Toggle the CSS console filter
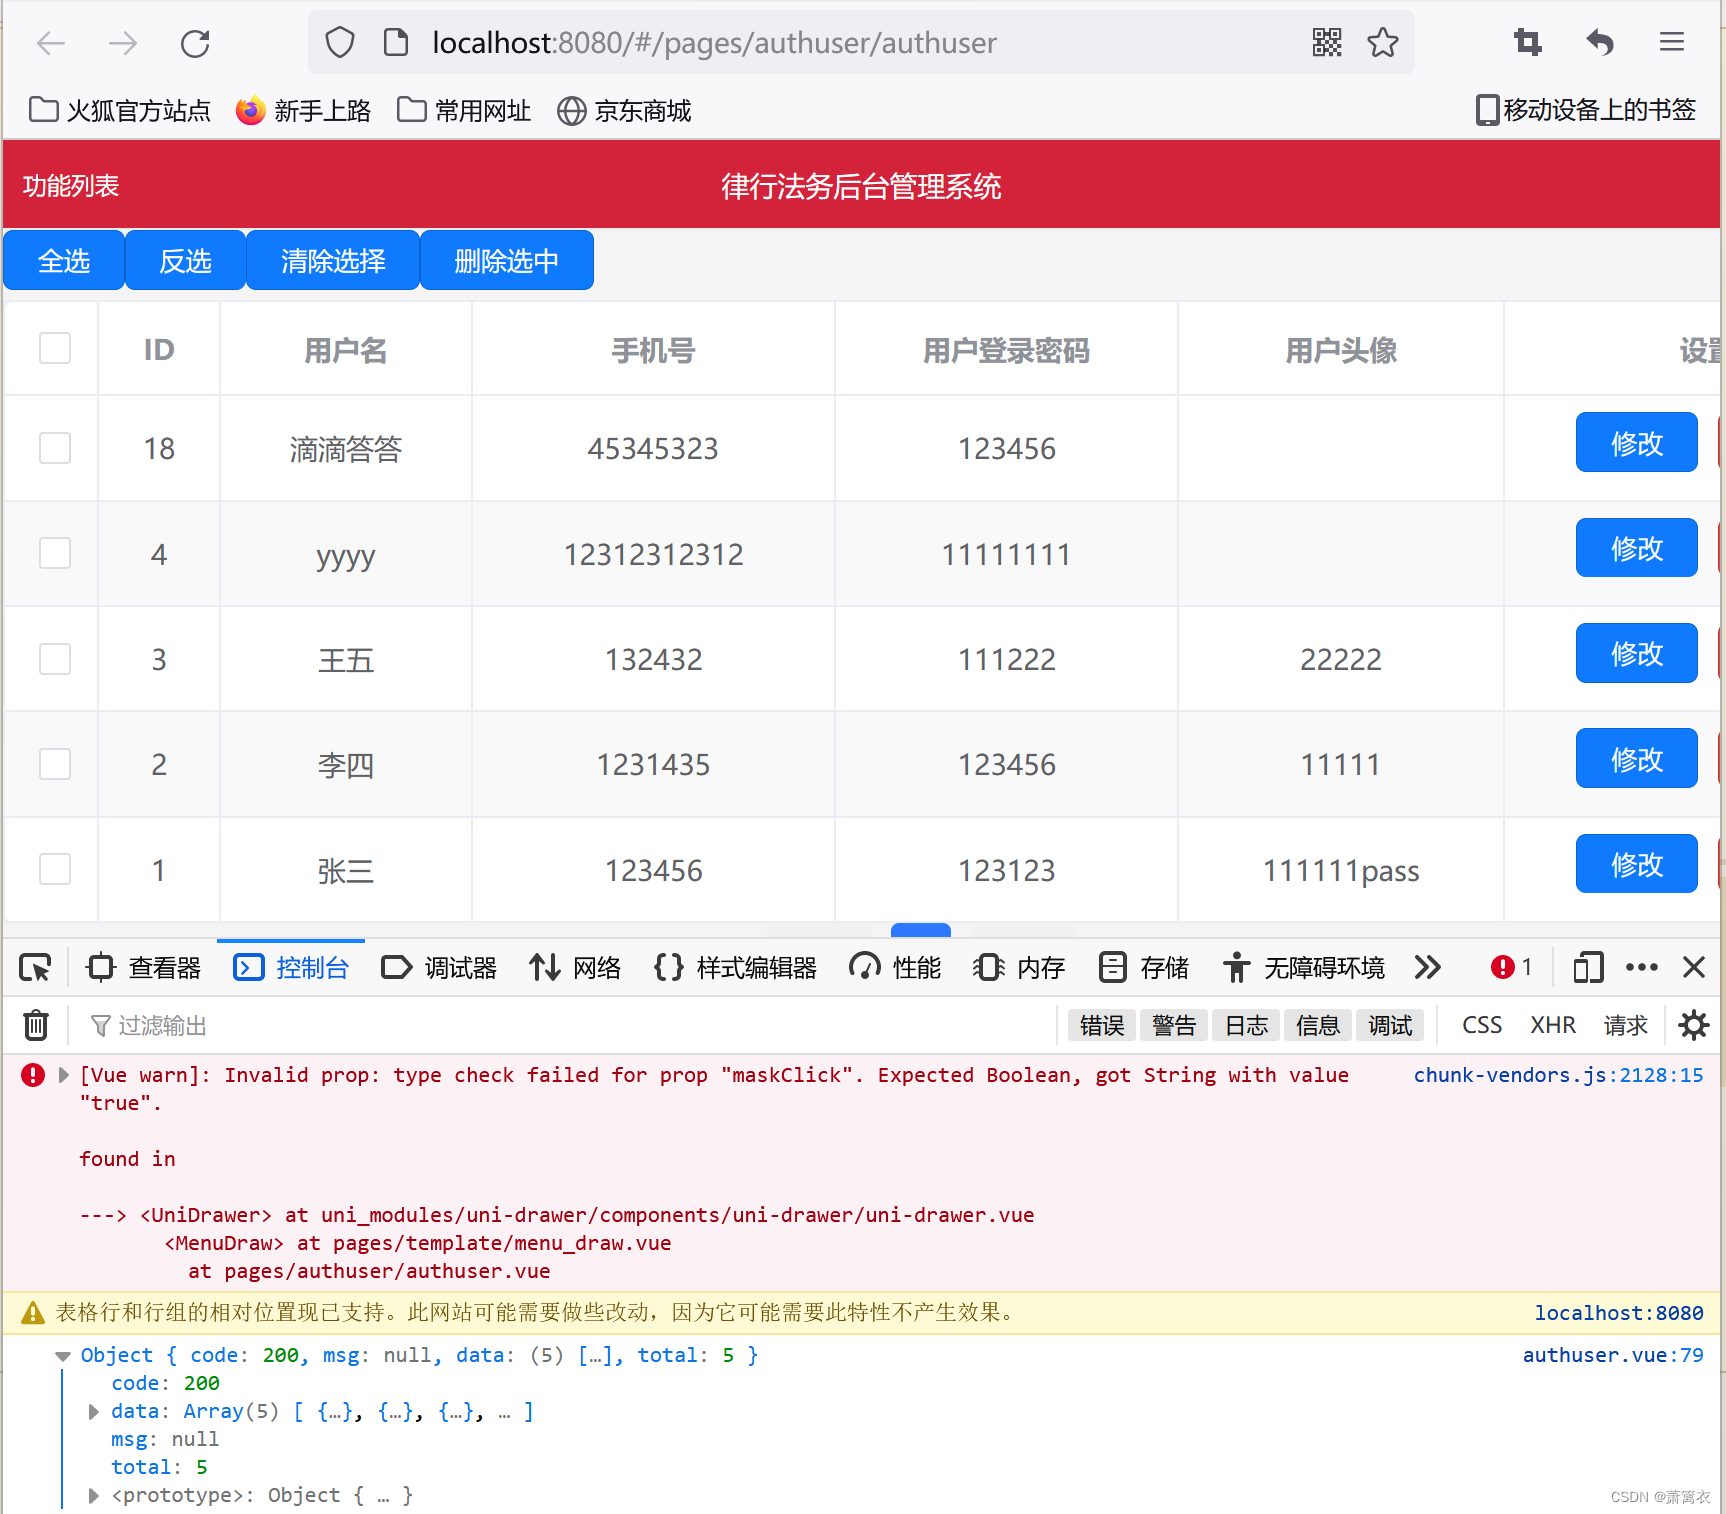 click(1482, 1025)
